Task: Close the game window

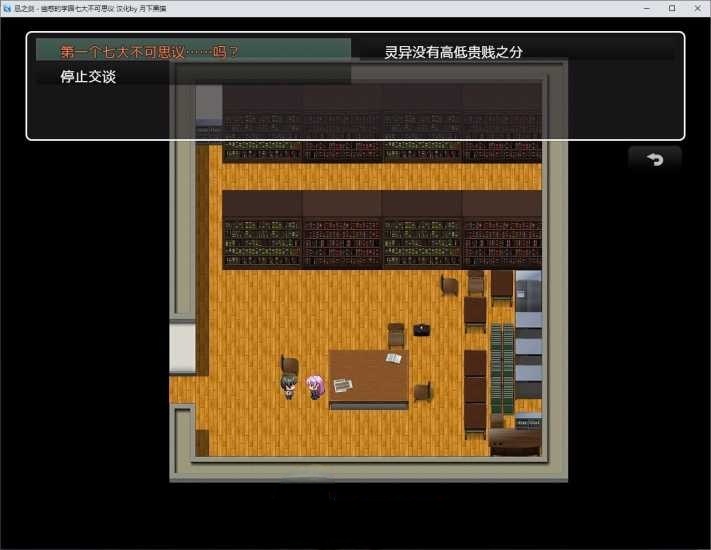Action: [698, 8]
